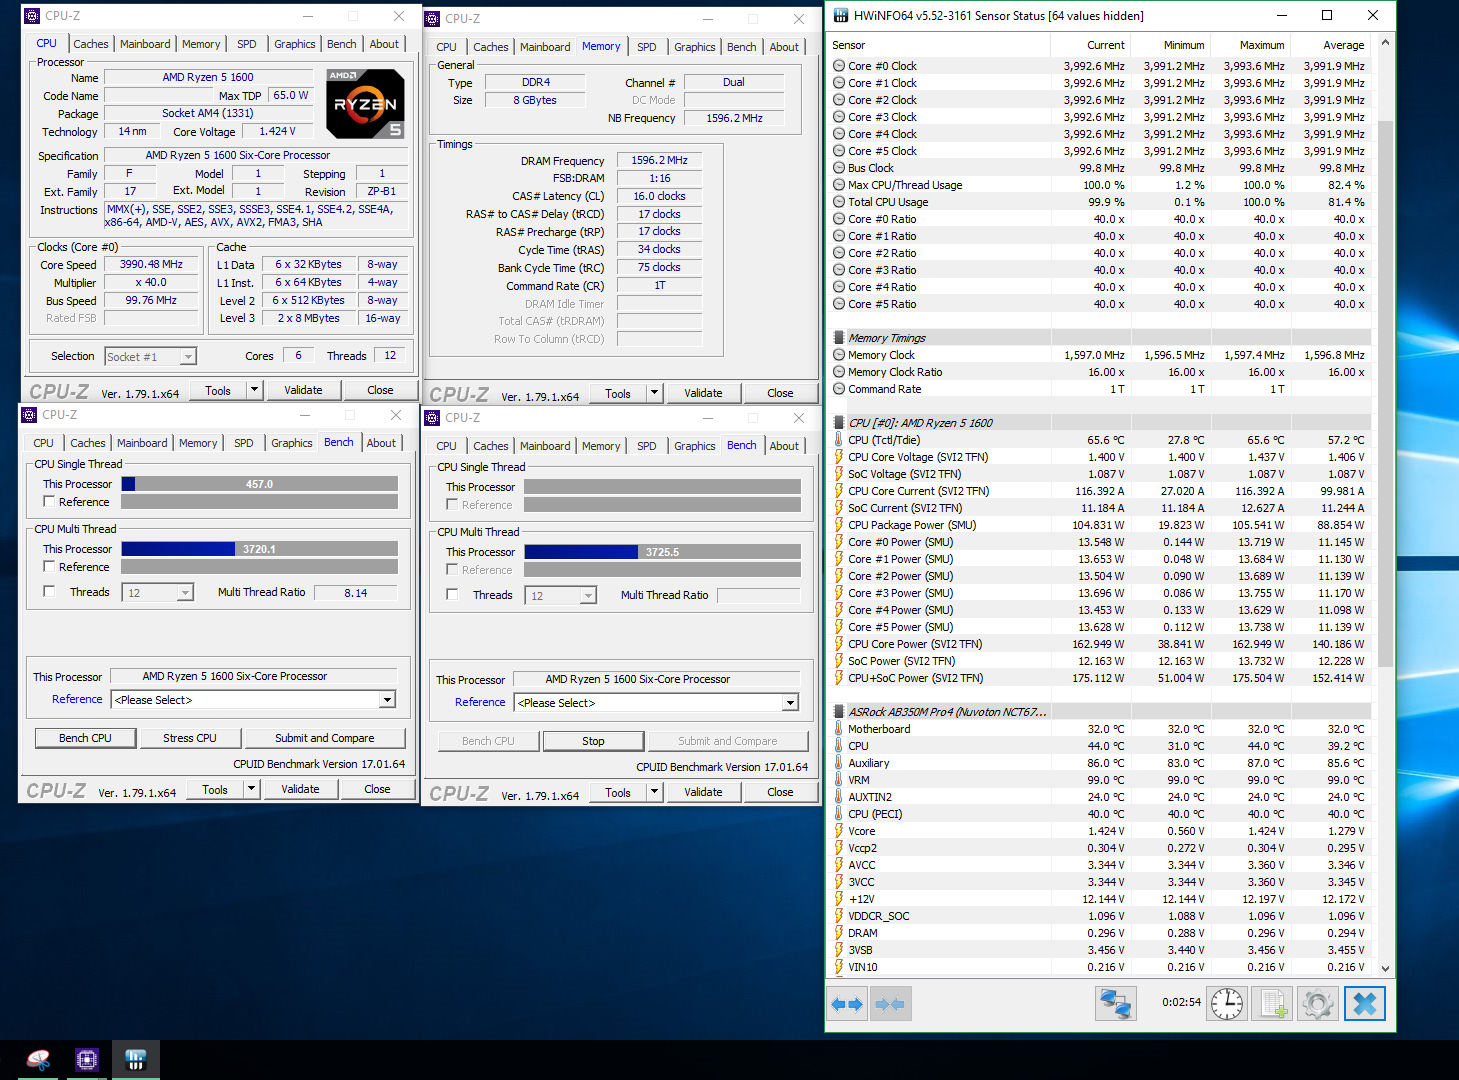The width and height of the screenshot is (1459, 1080).
Task: Switch to SPD tab in Memory window
Action: (x=647, y=47)
